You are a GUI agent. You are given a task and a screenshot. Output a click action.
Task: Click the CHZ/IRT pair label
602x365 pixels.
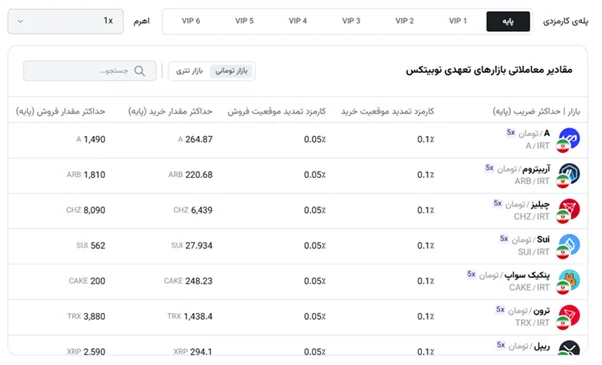tap(532, 217)
